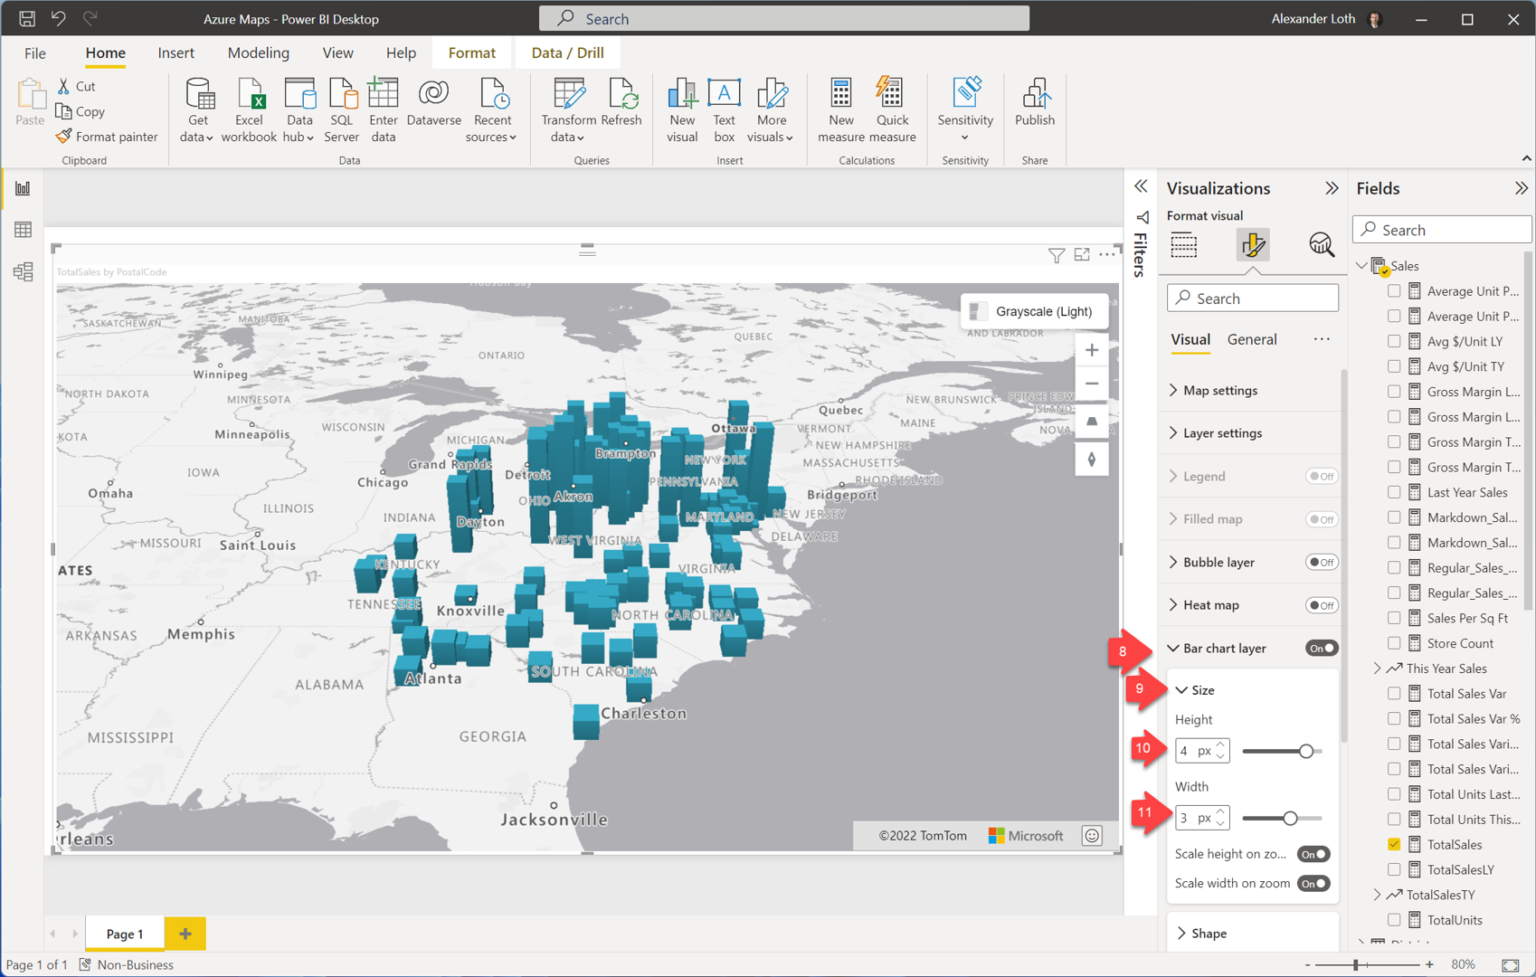
Task: Switch to Data view in left sidebar
Action: (x=23, y=230)
